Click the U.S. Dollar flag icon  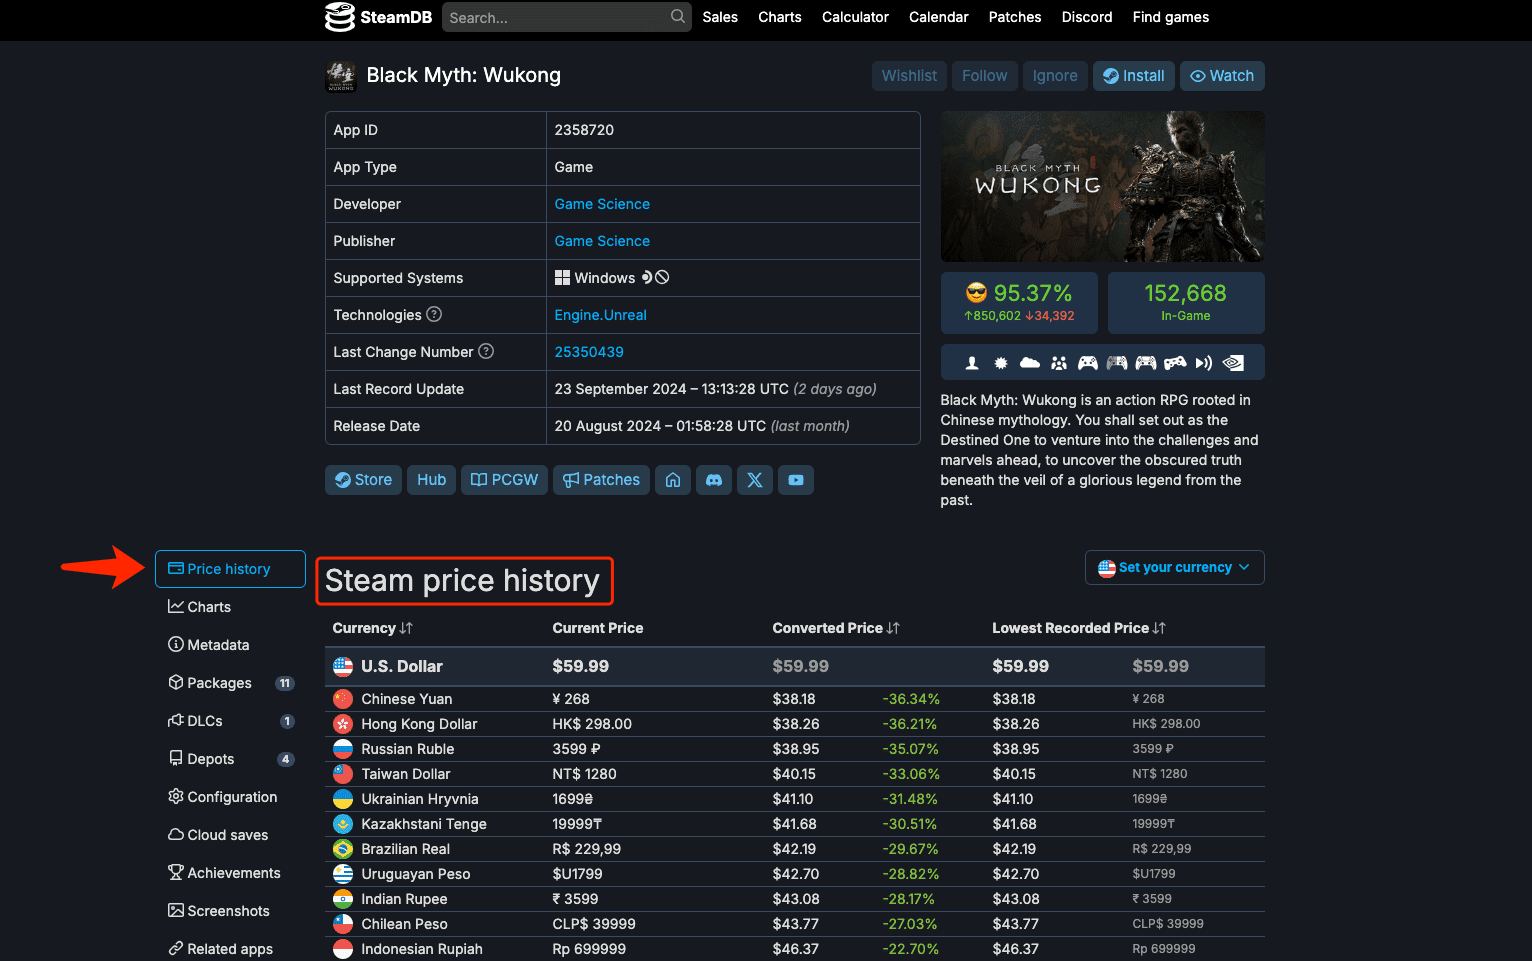(x=343, y=666)
